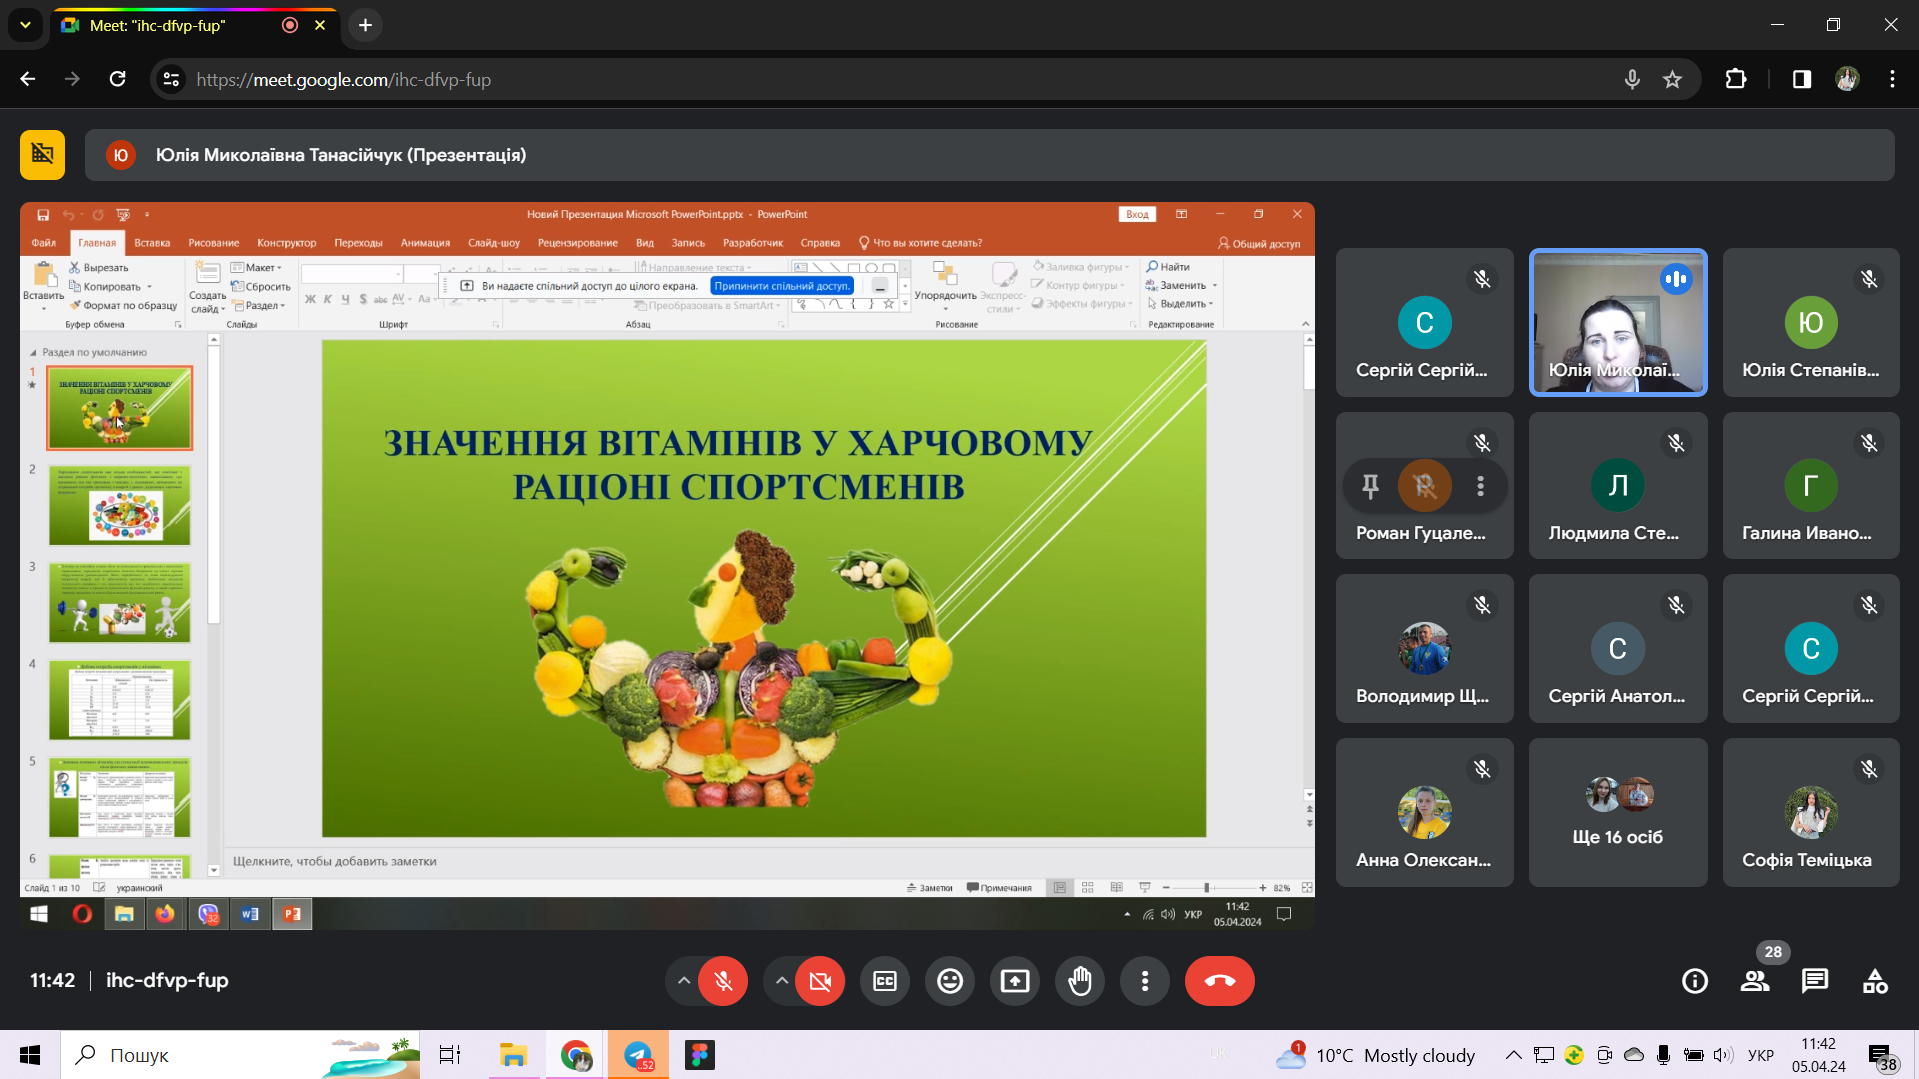The height and width of the screenshot is (1079, 1919).
Task: Turn on camera in Meet controls
Action: [x=820, y=981]
